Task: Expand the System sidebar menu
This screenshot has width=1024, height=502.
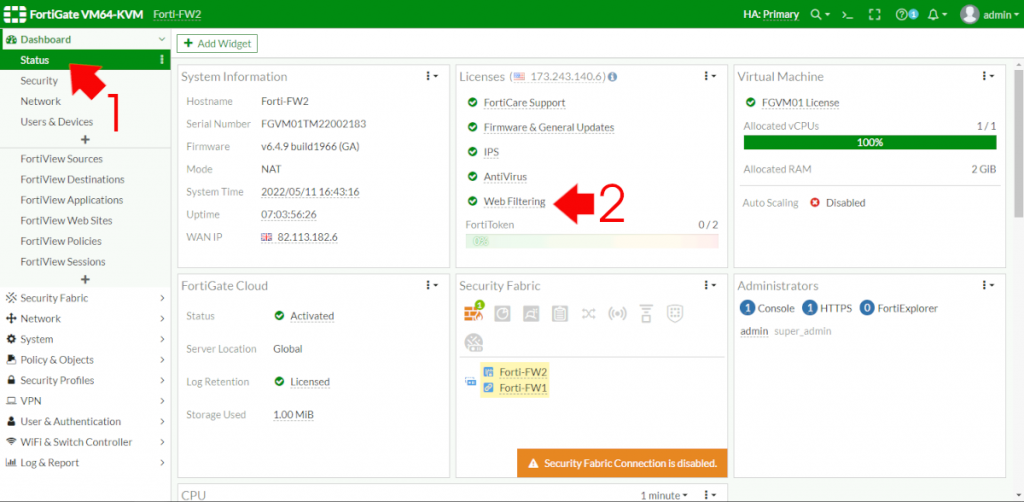Action: (x=85, y=339)
